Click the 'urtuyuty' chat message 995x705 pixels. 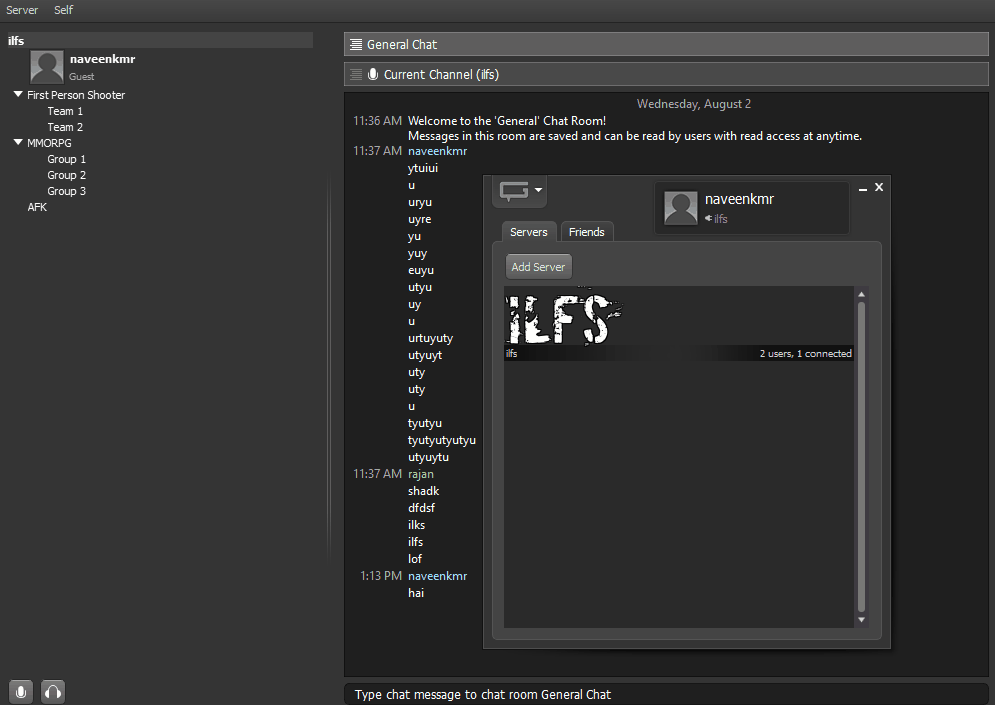430,338
